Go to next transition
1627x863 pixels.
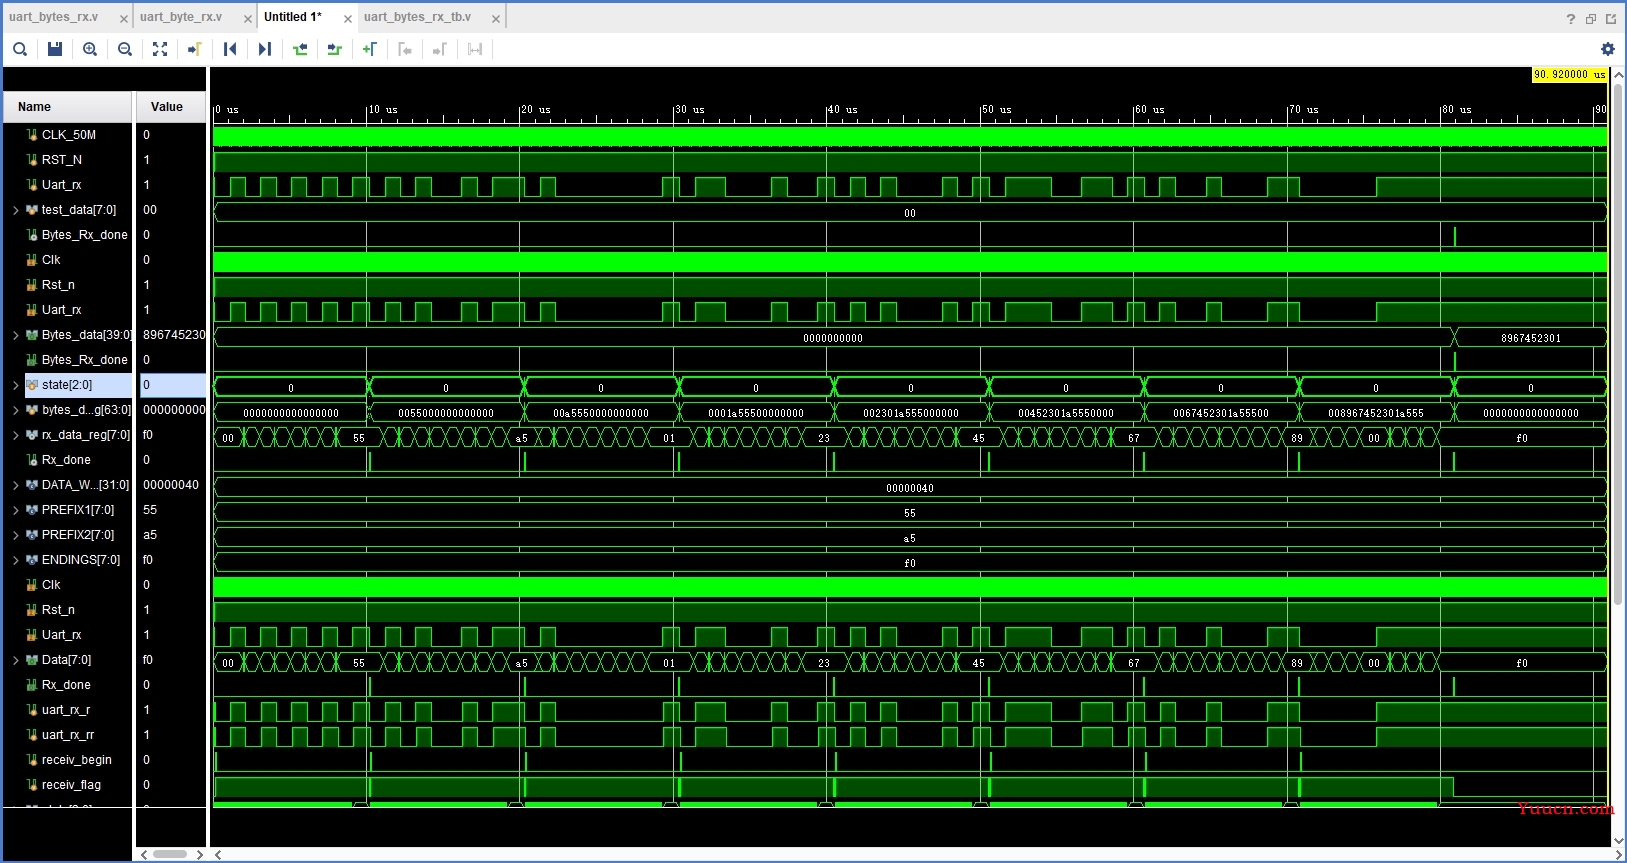coord(335,49)
